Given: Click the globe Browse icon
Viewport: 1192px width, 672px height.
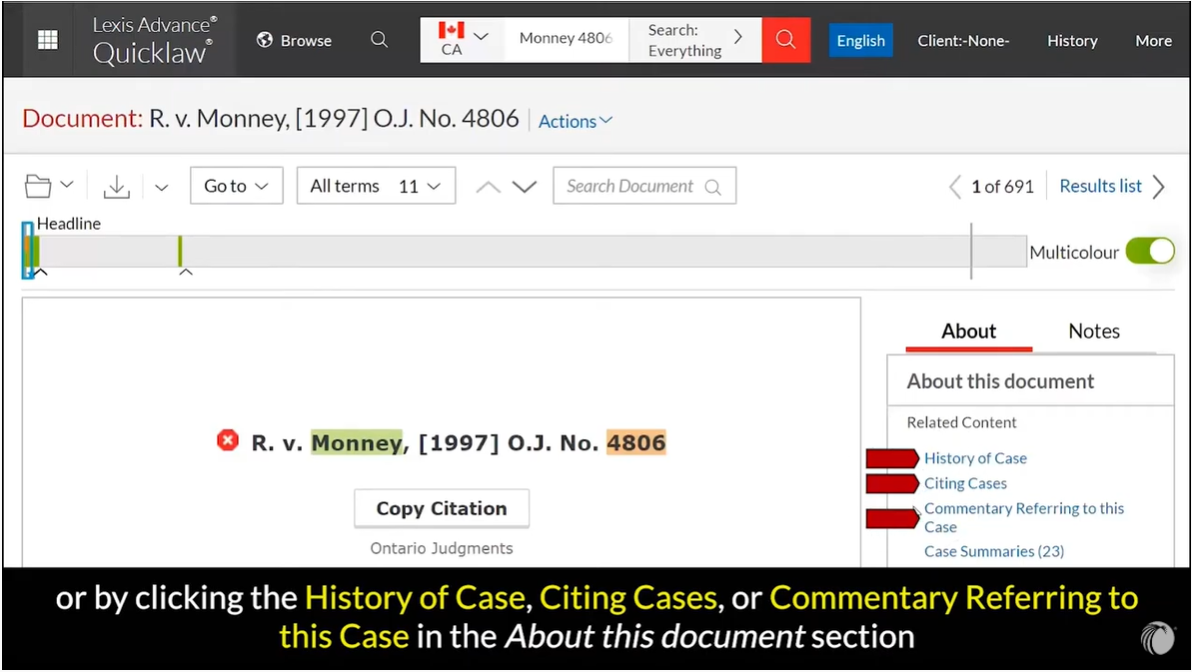Looking at the screenshot, I should tap(265, 40).
